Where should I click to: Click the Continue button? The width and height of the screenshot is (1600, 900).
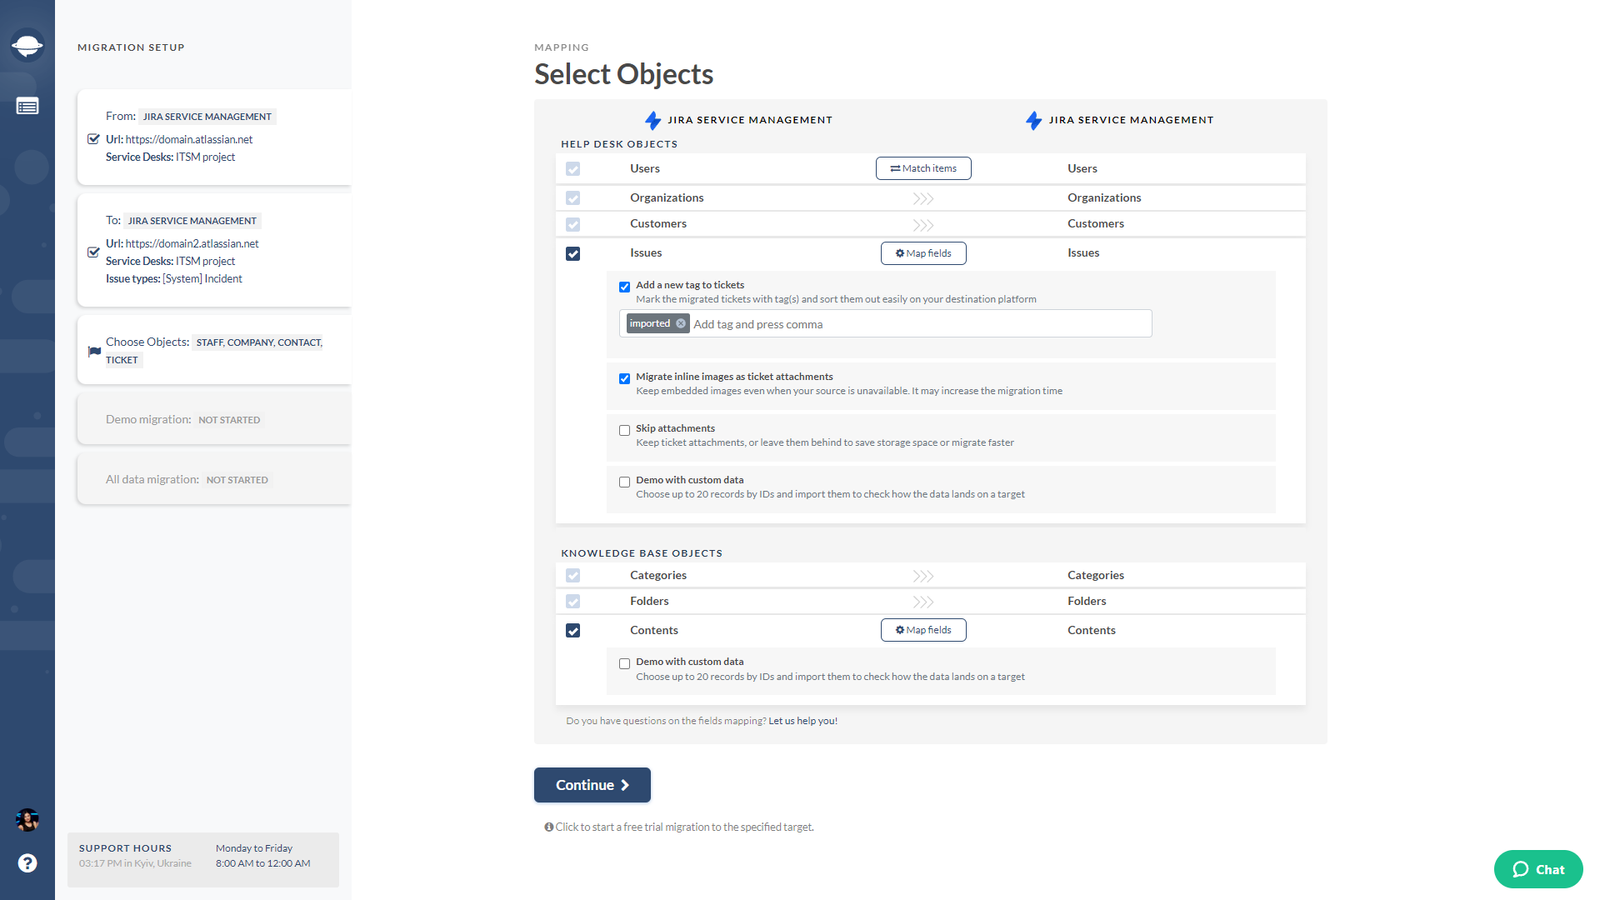[592, 785]
